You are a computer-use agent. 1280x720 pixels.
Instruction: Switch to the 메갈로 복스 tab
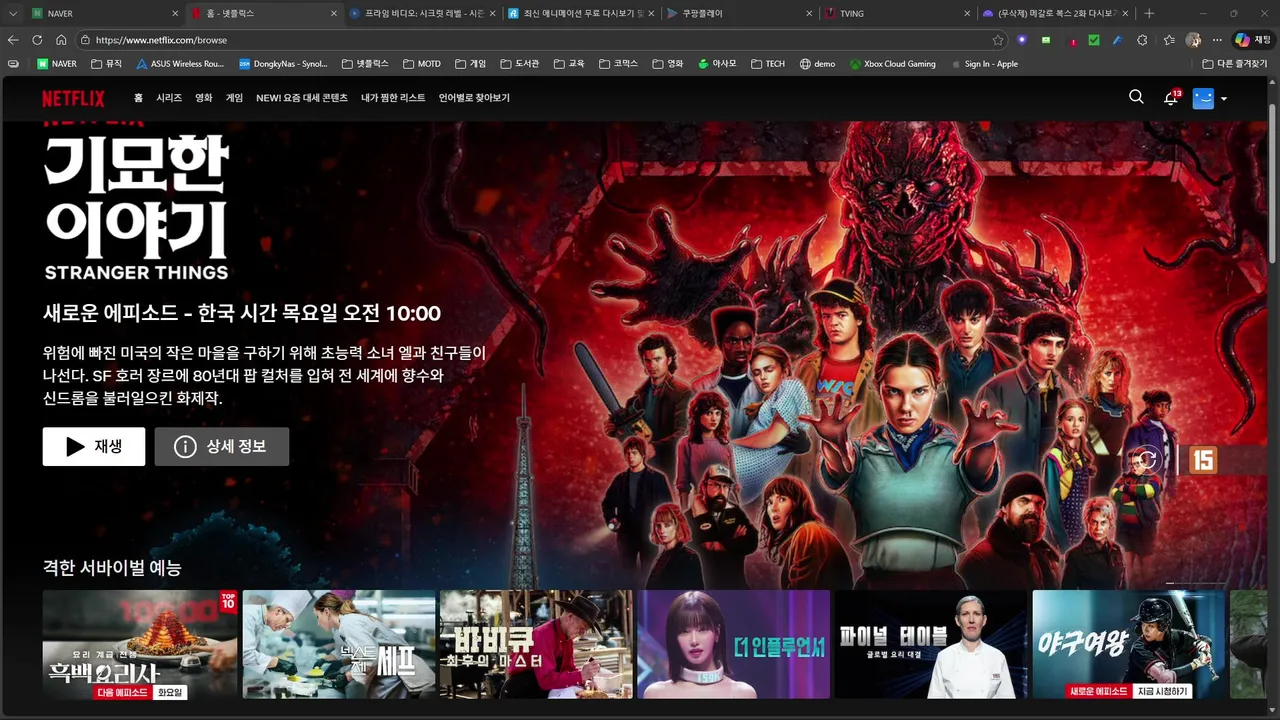pyautogui.click(x=1055, y=13)
